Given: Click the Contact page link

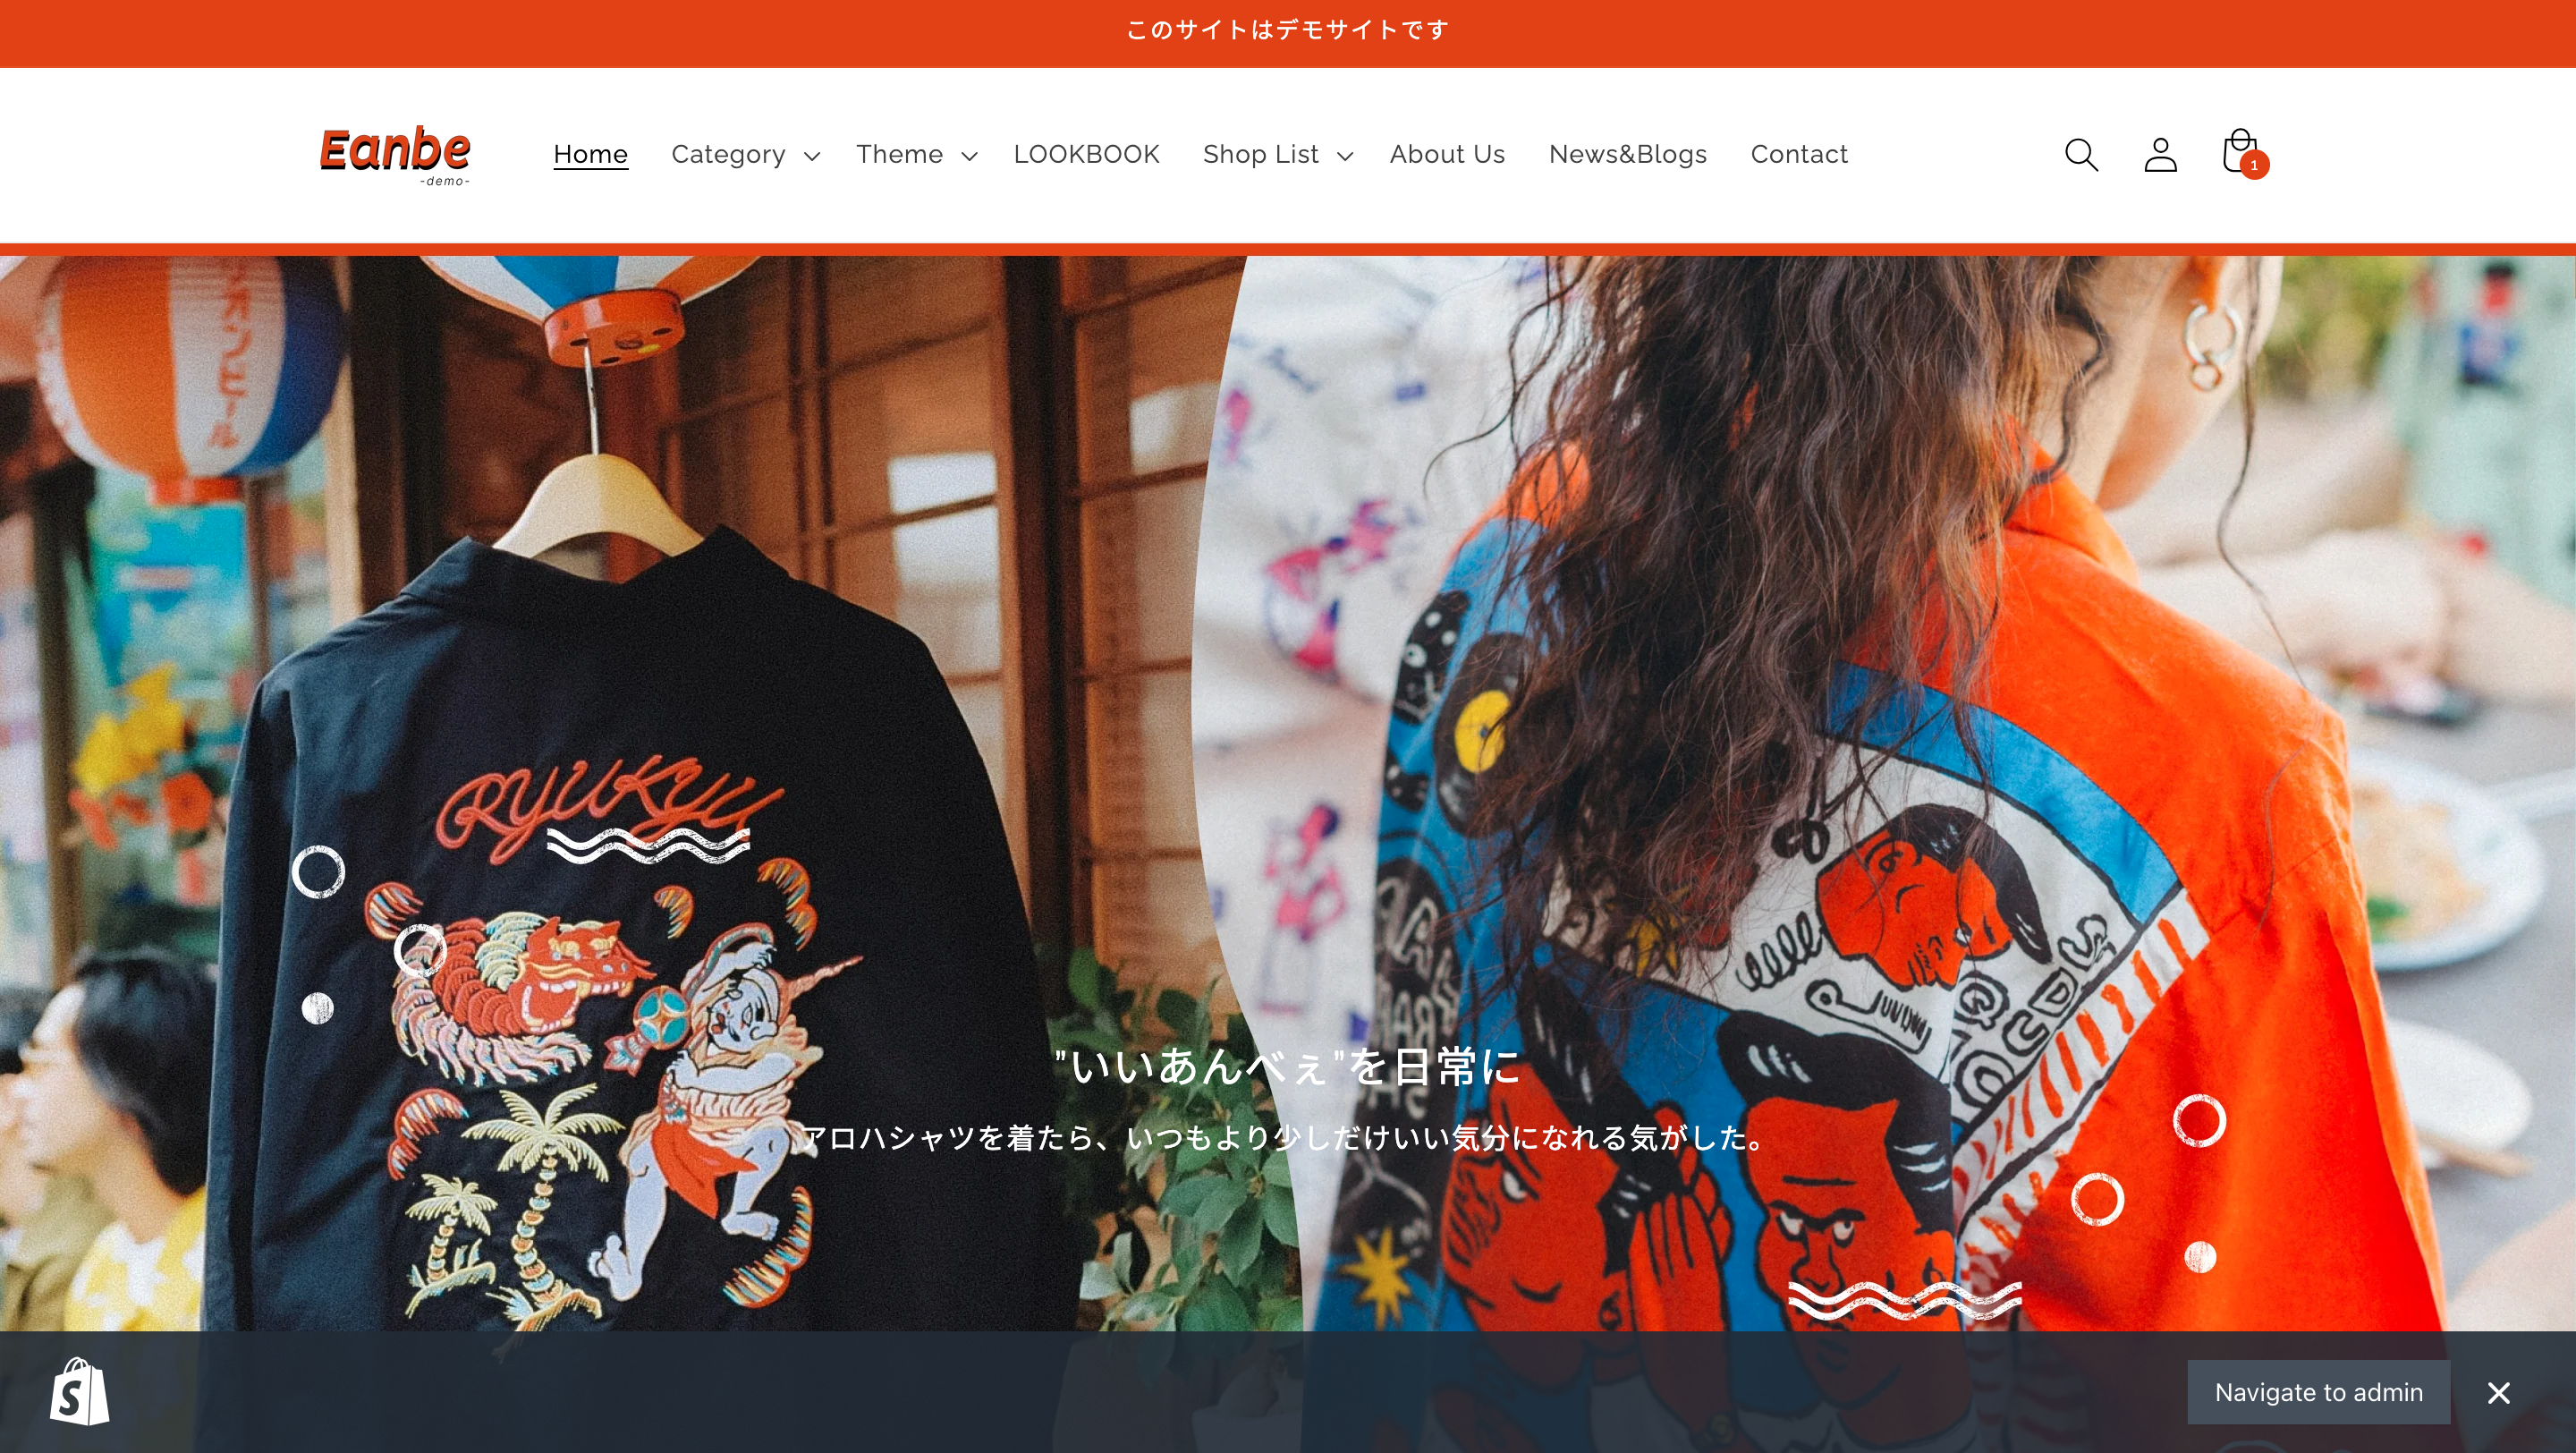Looking at the screenshot, I should [1800, 152].
